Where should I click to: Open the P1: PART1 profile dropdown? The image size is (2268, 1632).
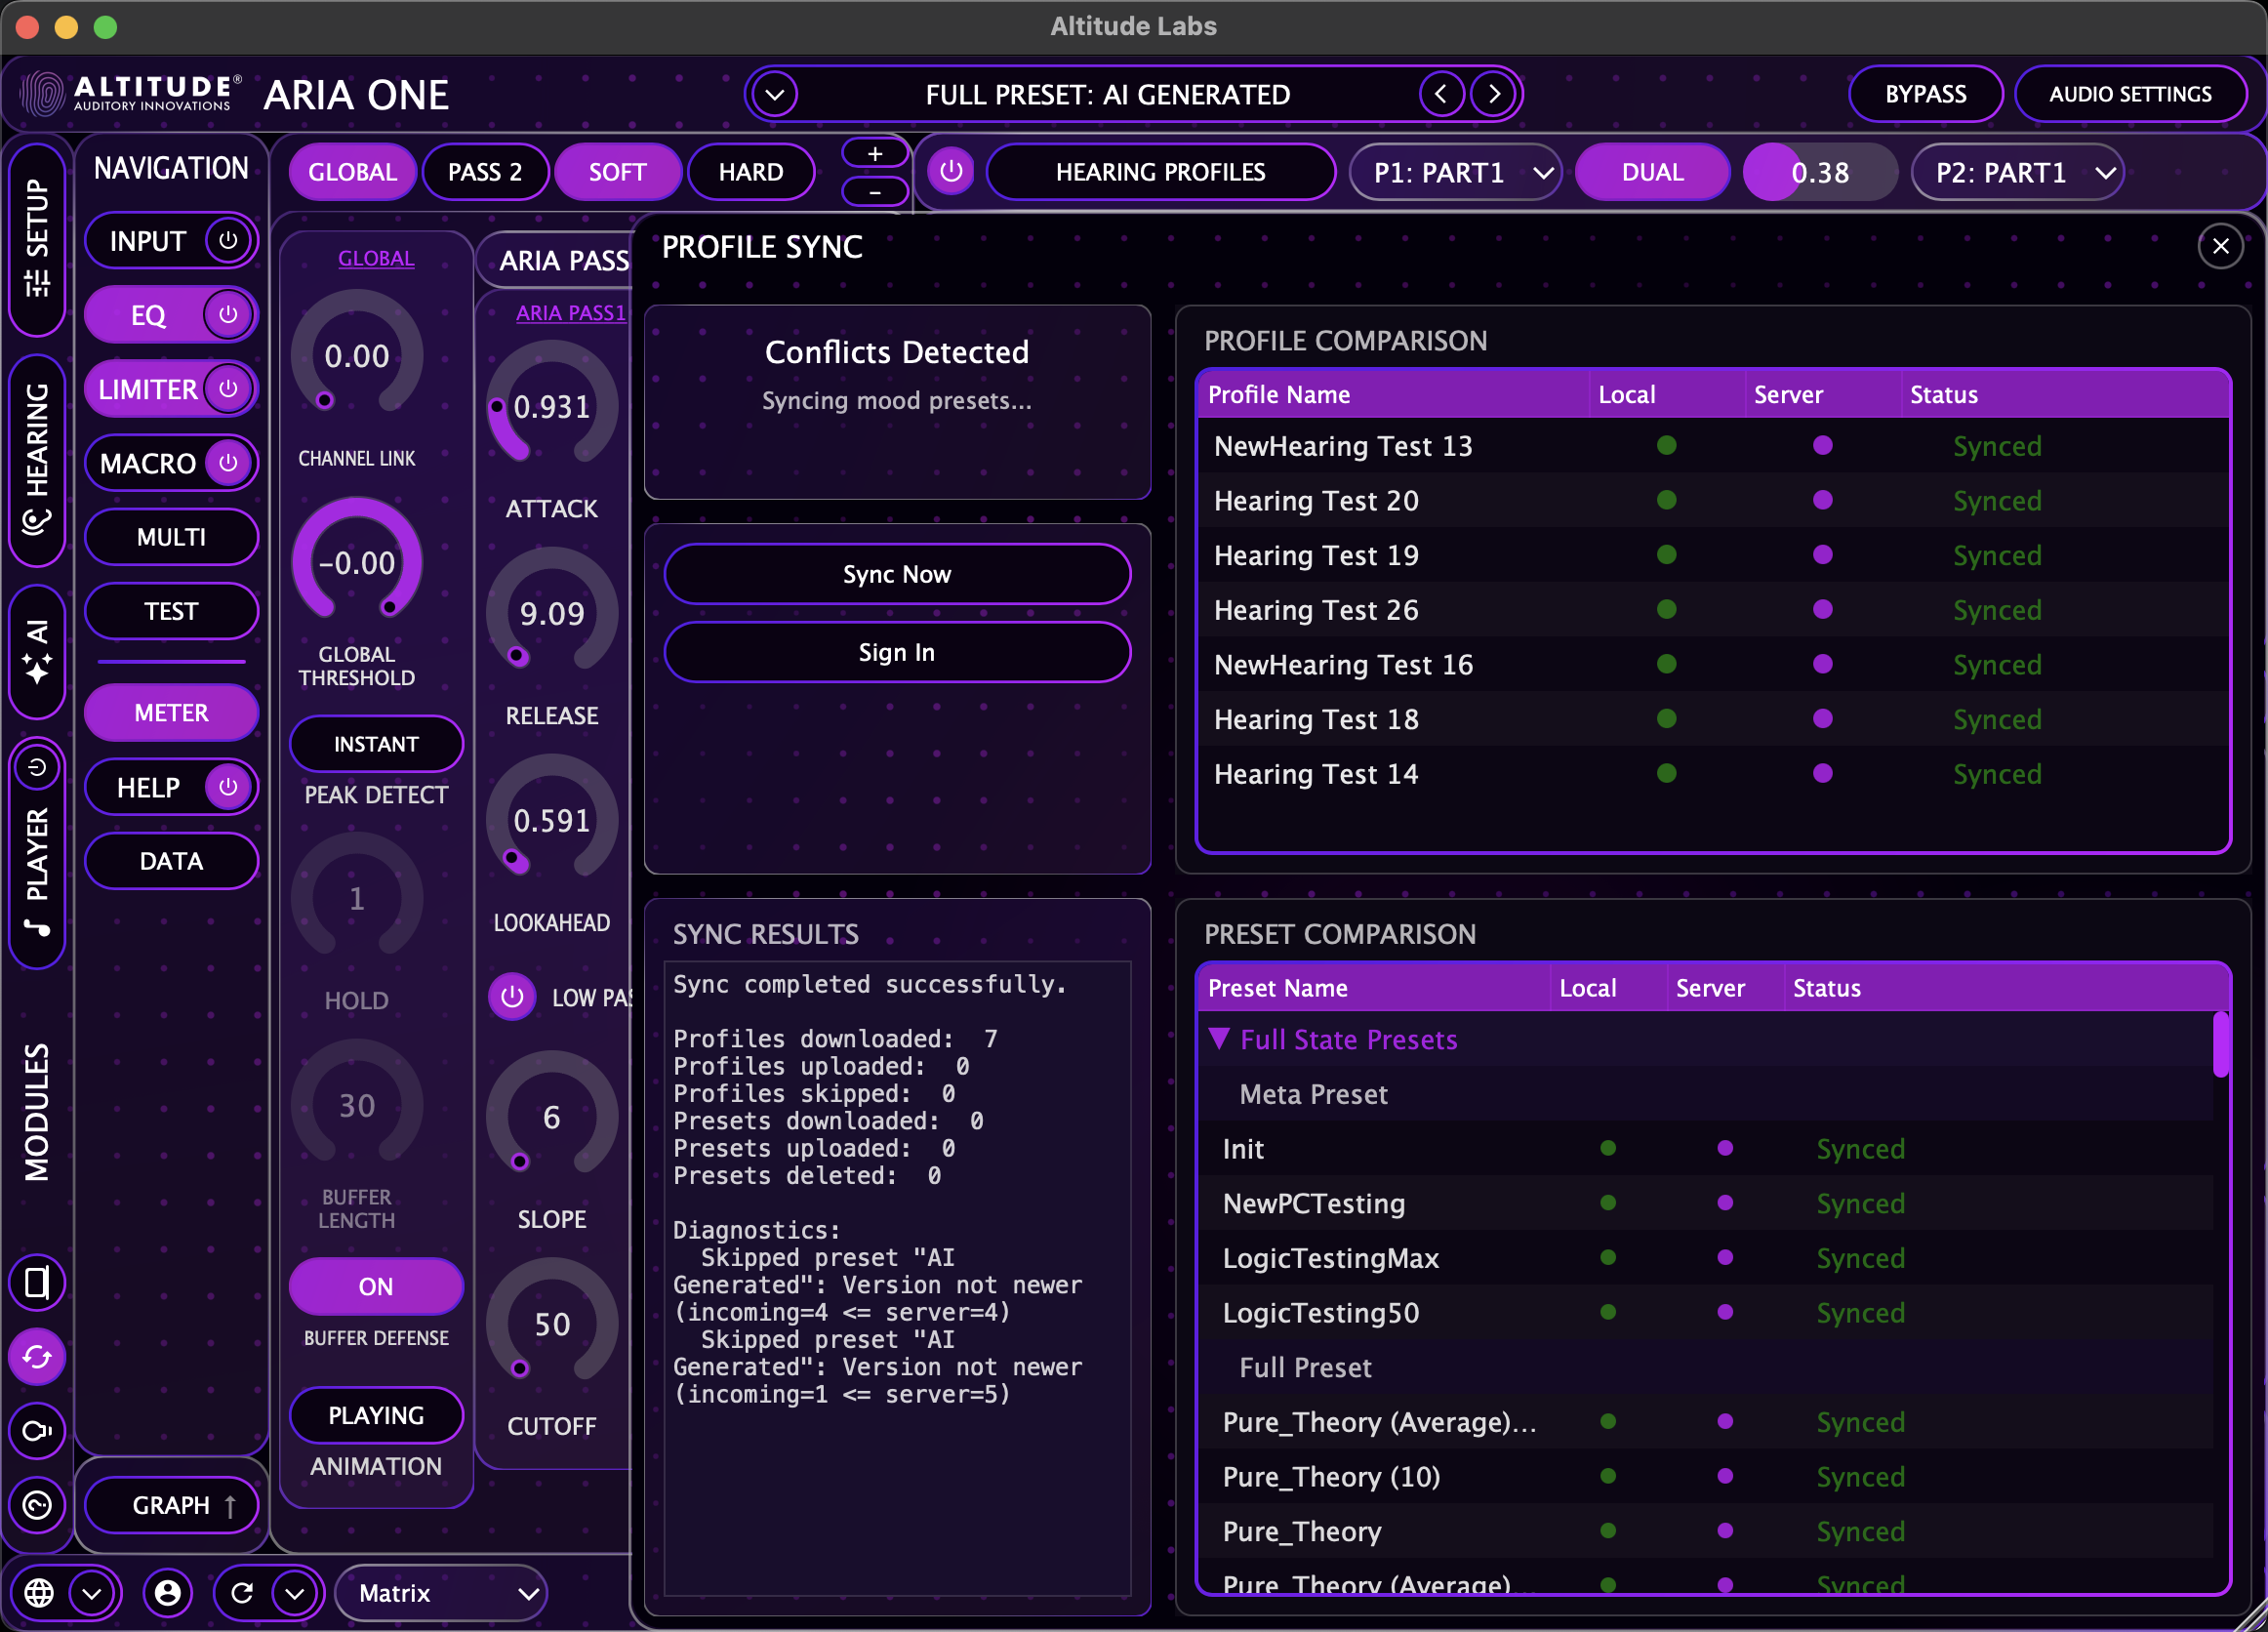pos(1456,171)
